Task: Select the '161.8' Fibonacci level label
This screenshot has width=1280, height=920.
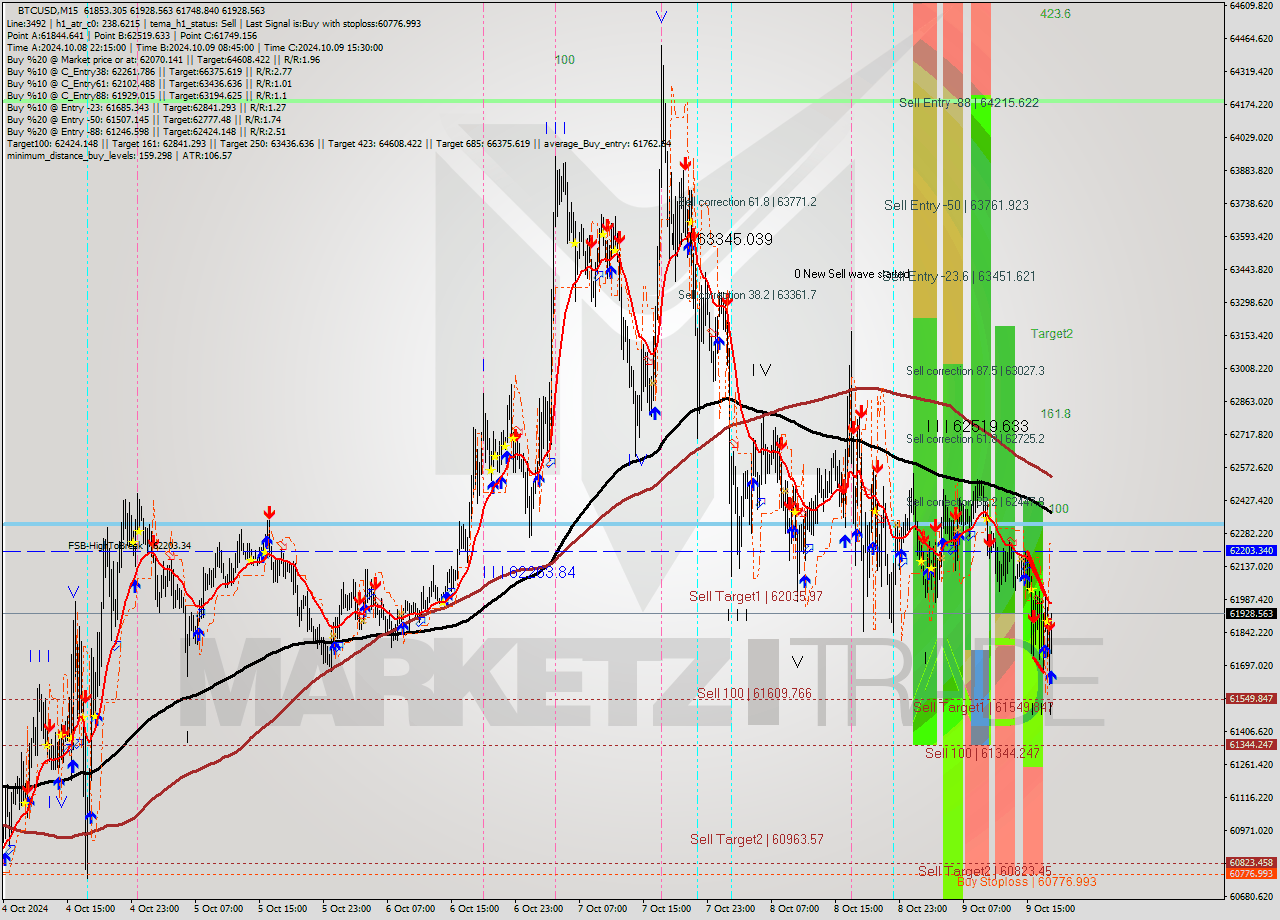Action: [1055, 413]
